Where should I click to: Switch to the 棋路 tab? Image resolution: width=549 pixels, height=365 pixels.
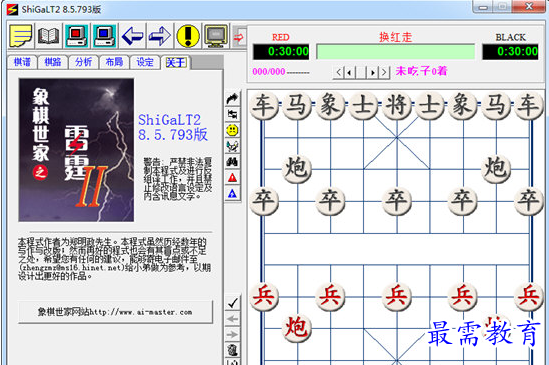pyautogui.click(x=53, y=62)
